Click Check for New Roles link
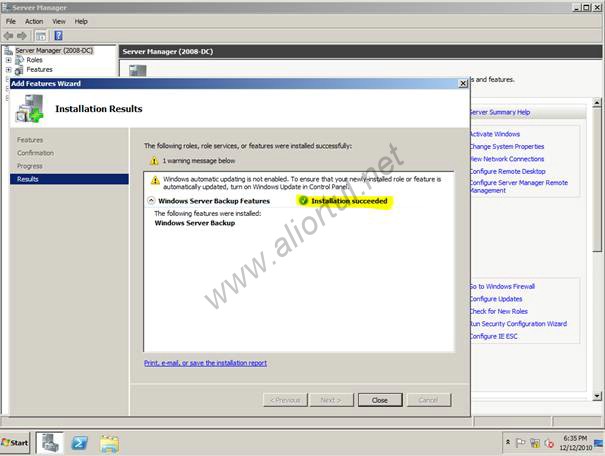The height and width of the screenshot is (456, 605). pyautogui.click(x=499, y=311)
